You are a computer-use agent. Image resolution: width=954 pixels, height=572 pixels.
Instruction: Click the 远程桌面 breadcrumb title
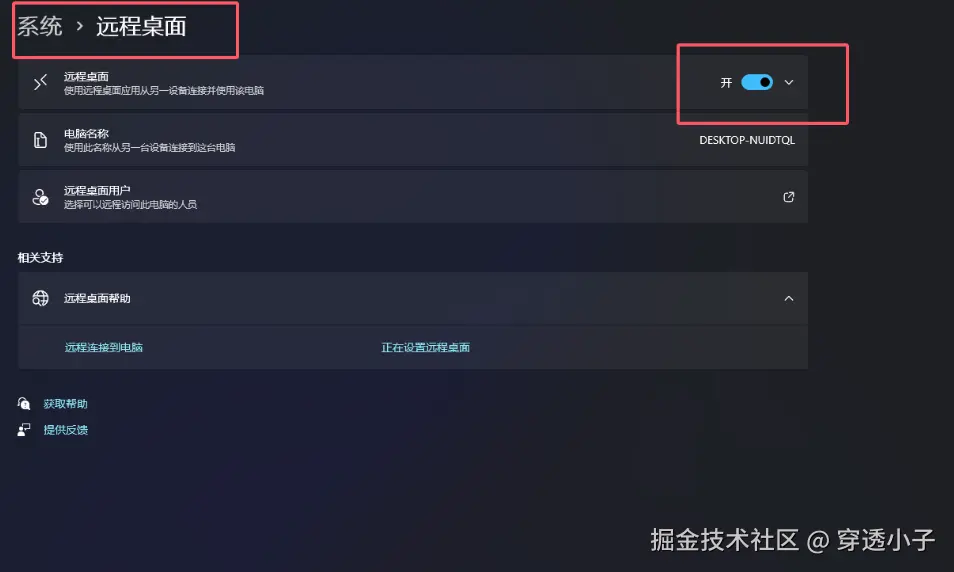141,26
